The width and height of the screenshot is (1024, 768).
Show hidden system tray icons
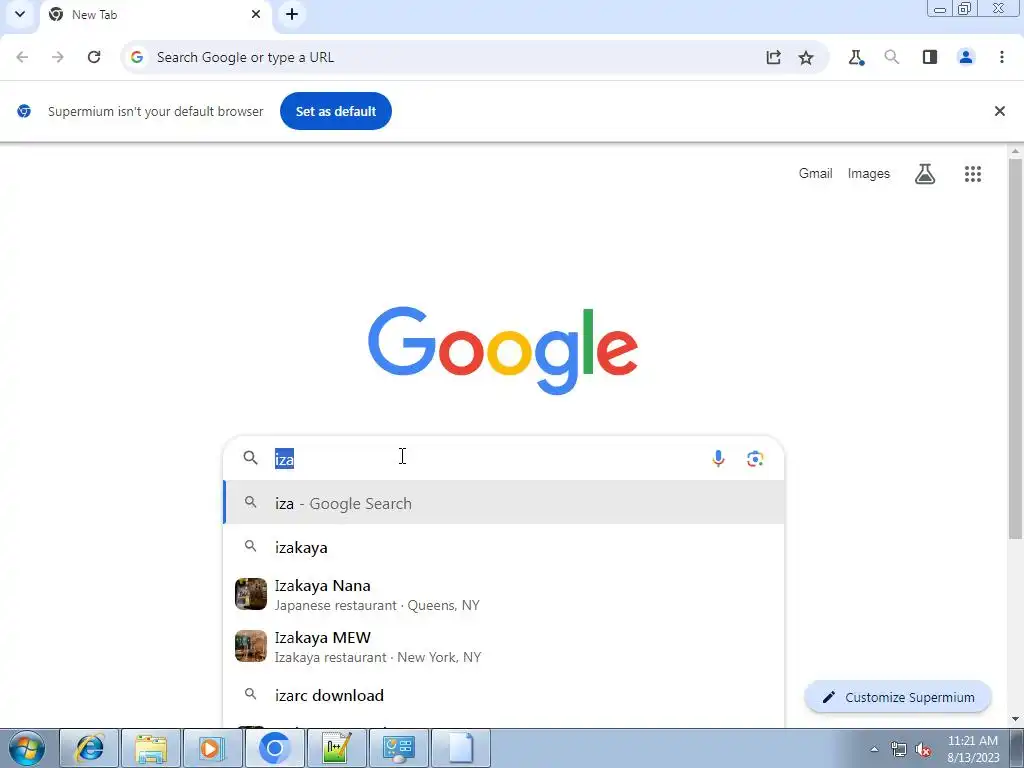[874, 749]
